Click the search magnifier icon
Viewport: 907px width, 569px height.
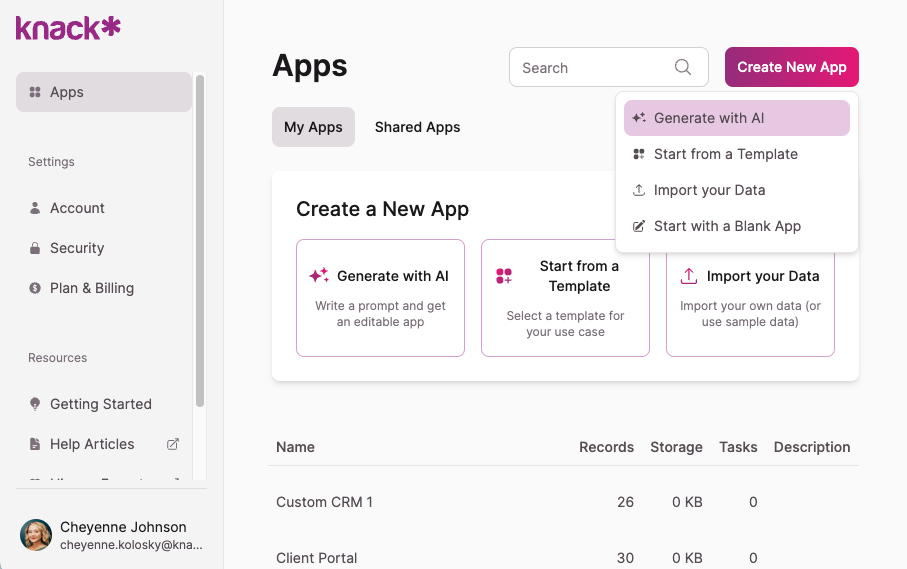coord(683,67)
